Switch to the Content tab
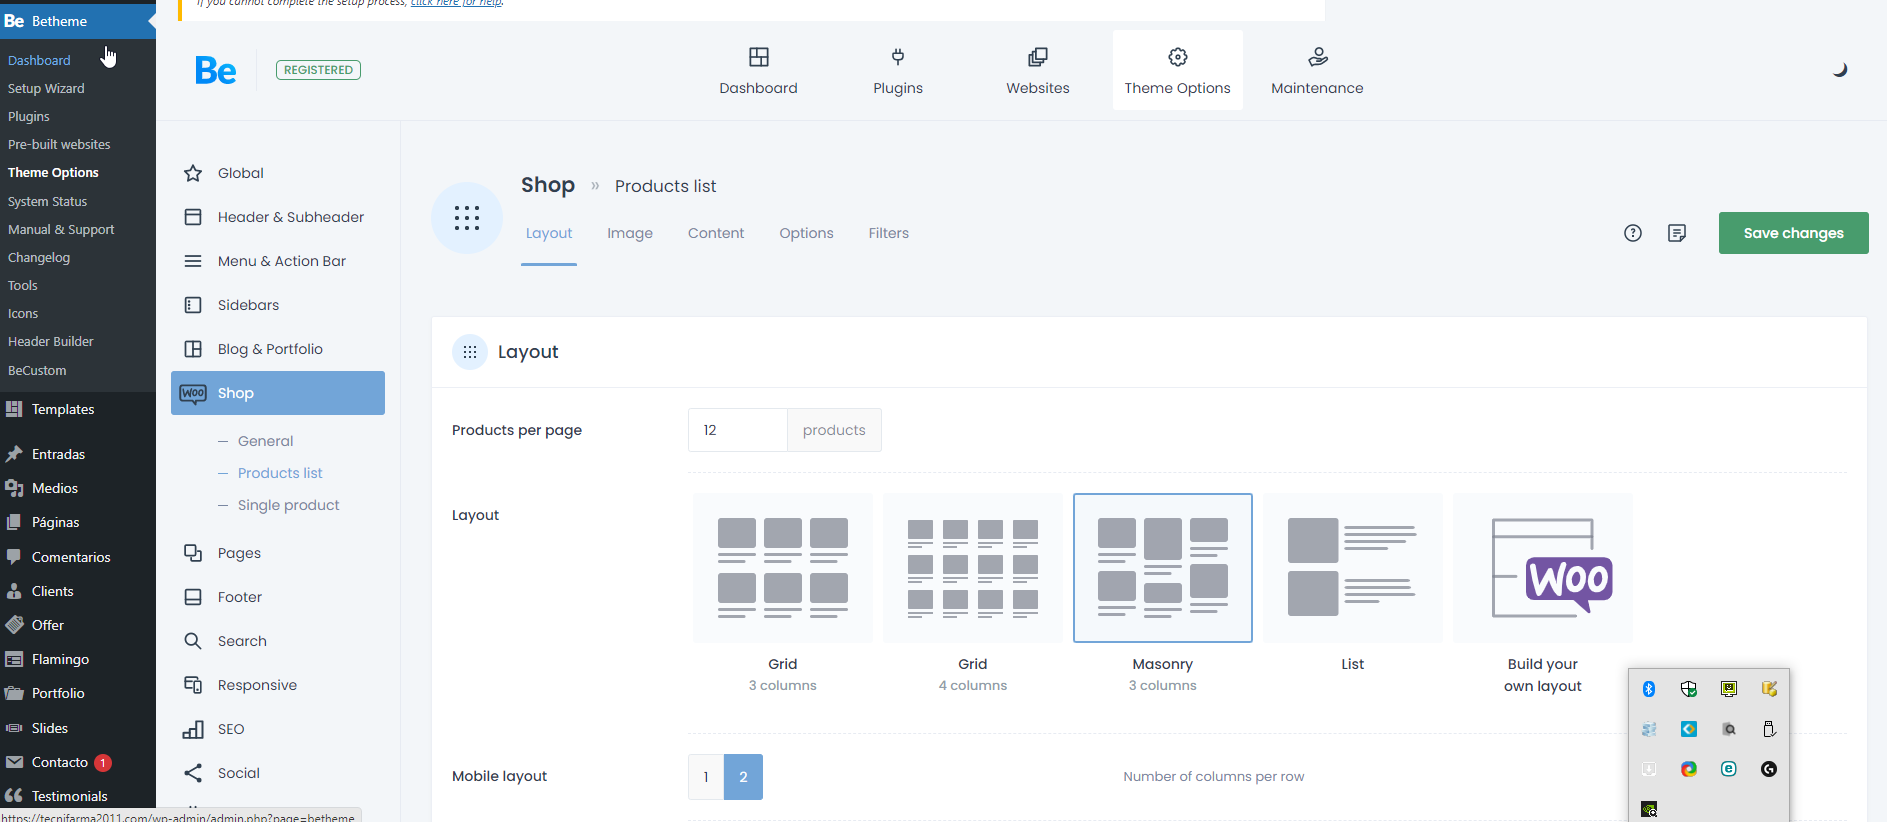 tap(716, 233)
